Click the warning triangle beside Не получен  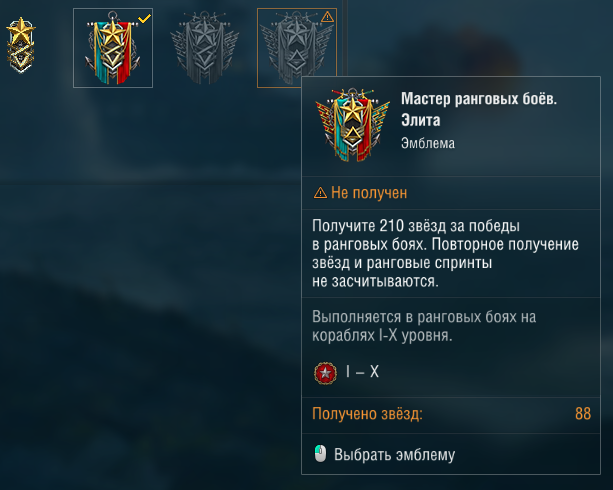tap(320, 193)
